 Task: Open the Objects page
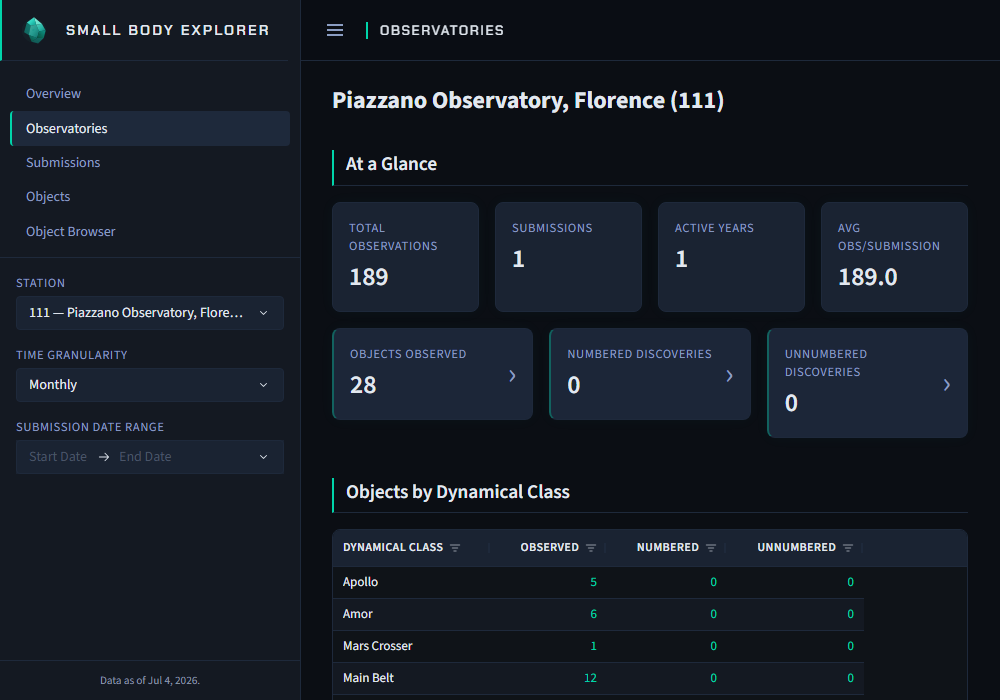48,197
